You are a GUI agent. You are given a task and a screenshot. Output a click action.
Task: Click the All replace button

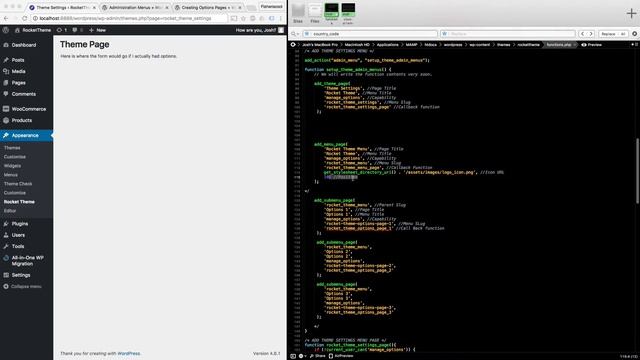click(623, 34)
